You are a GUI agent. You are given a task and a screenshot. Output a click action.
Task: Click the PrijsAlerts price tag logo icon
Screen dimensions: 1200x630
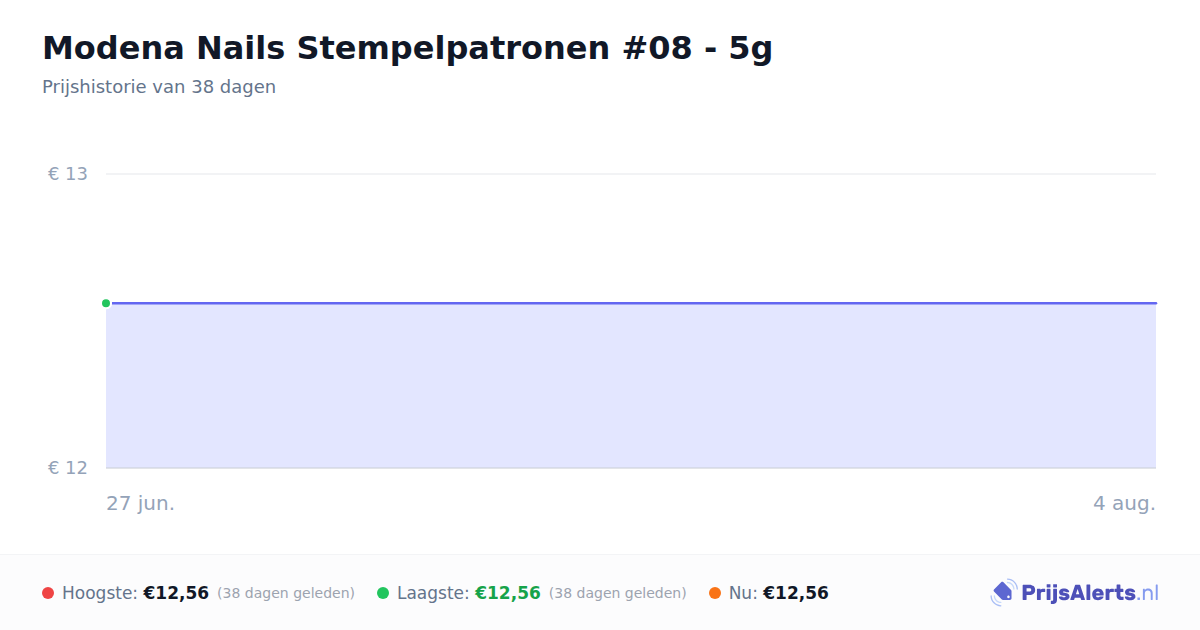1003,593
